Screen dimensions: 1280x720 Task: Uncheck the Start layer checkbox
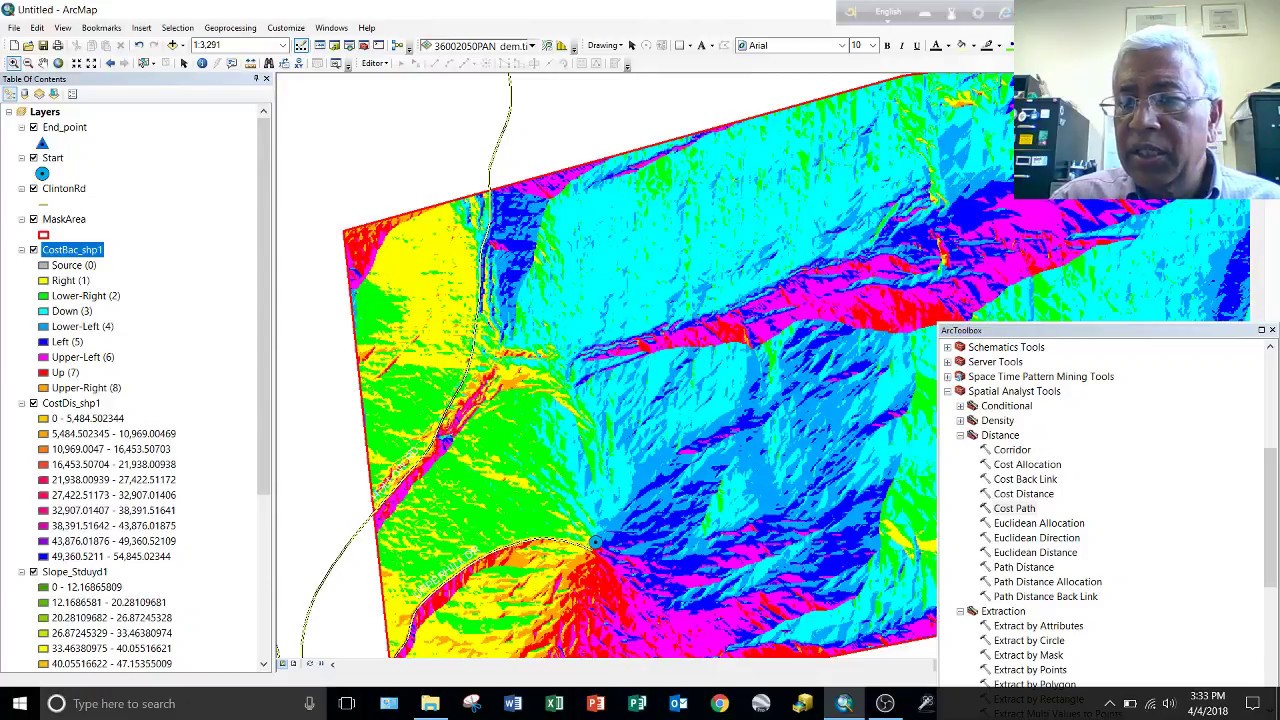(34, 158)
